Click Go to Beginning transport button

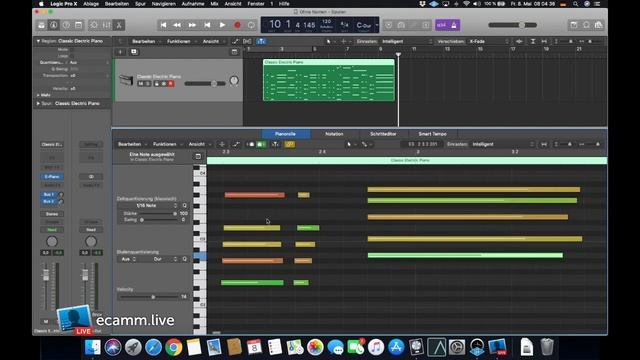[163, 25]
